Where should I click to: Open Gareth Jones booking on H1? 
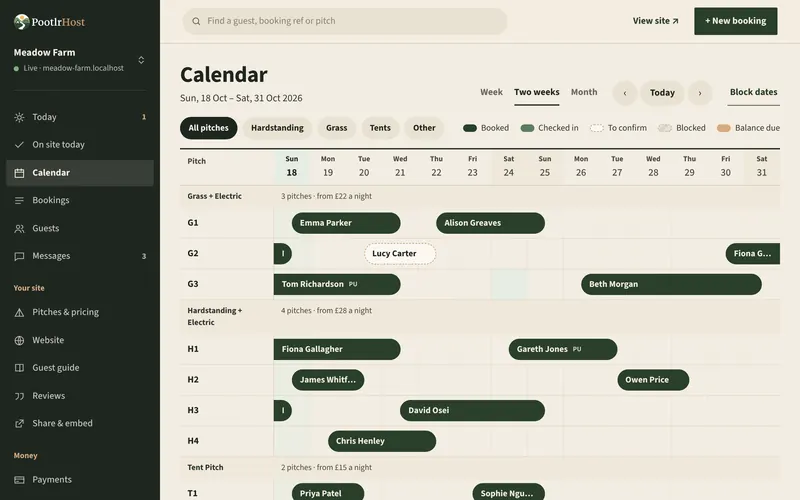[563, 349]
